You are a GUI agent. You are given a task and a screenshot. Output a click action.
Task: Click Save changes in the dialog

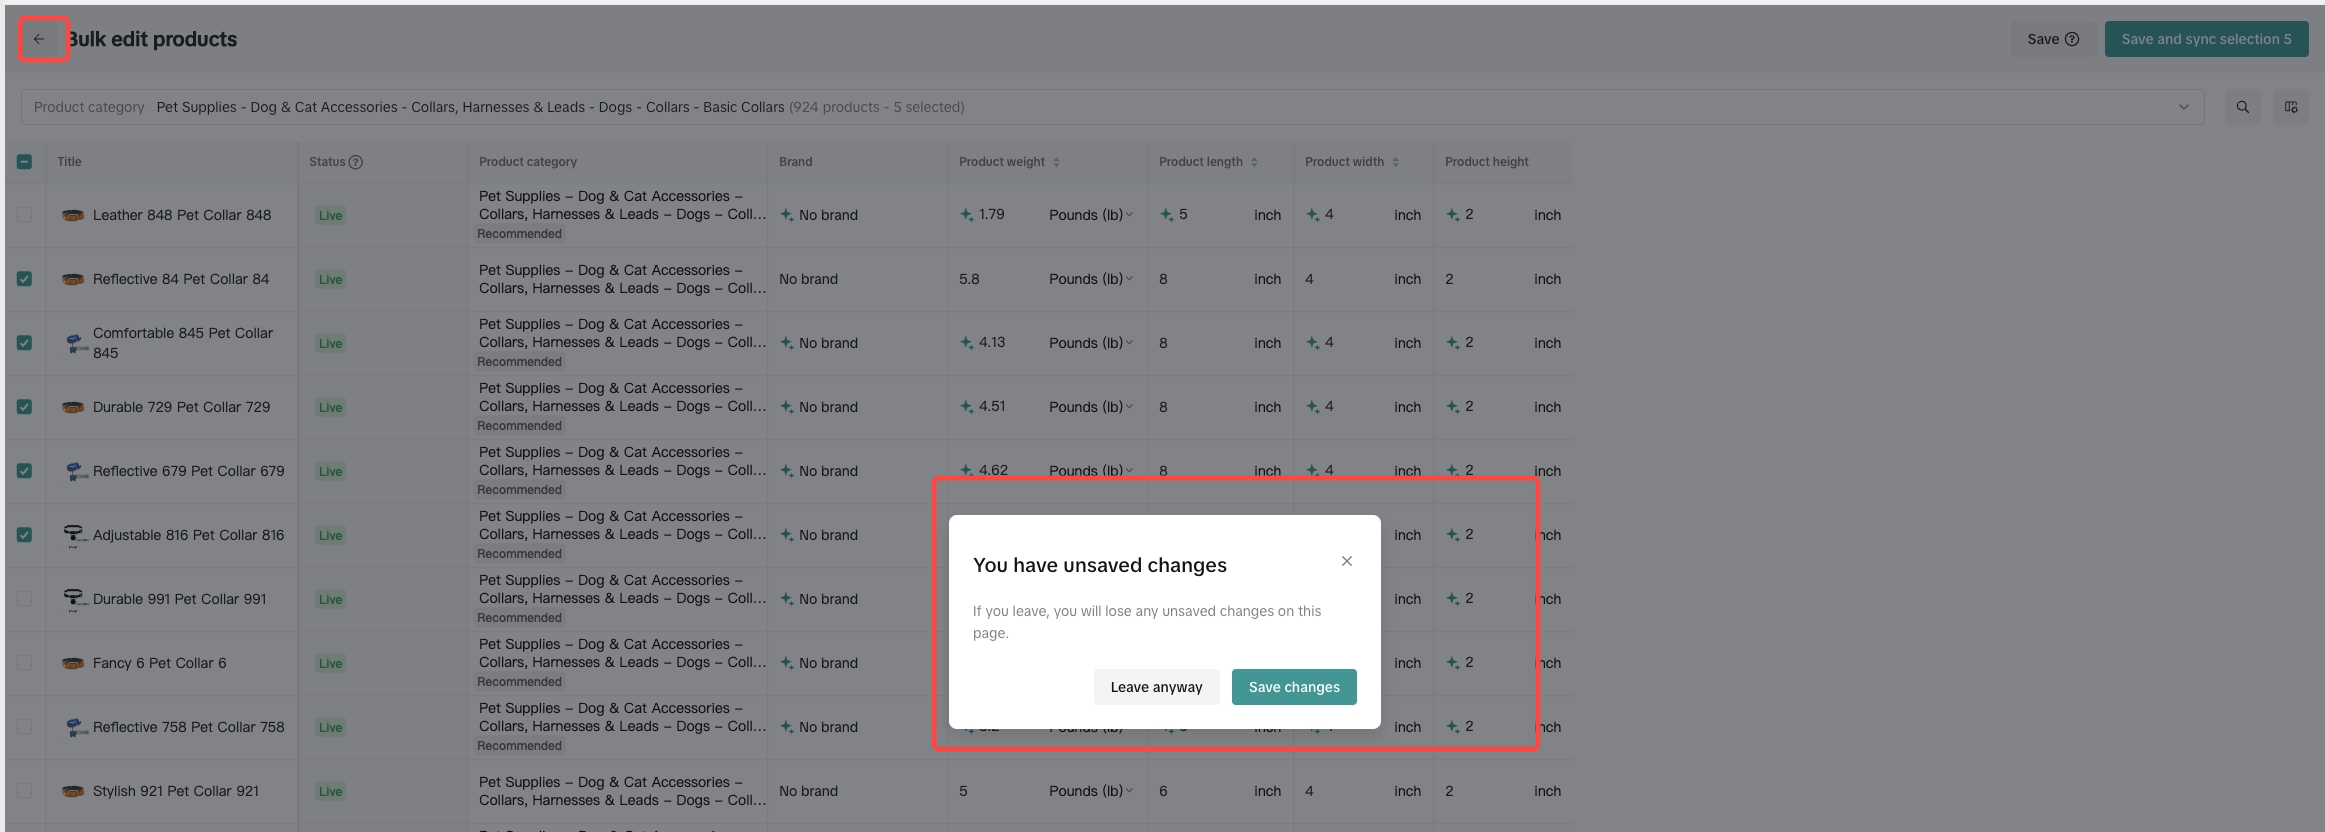tap(1293, 687)
